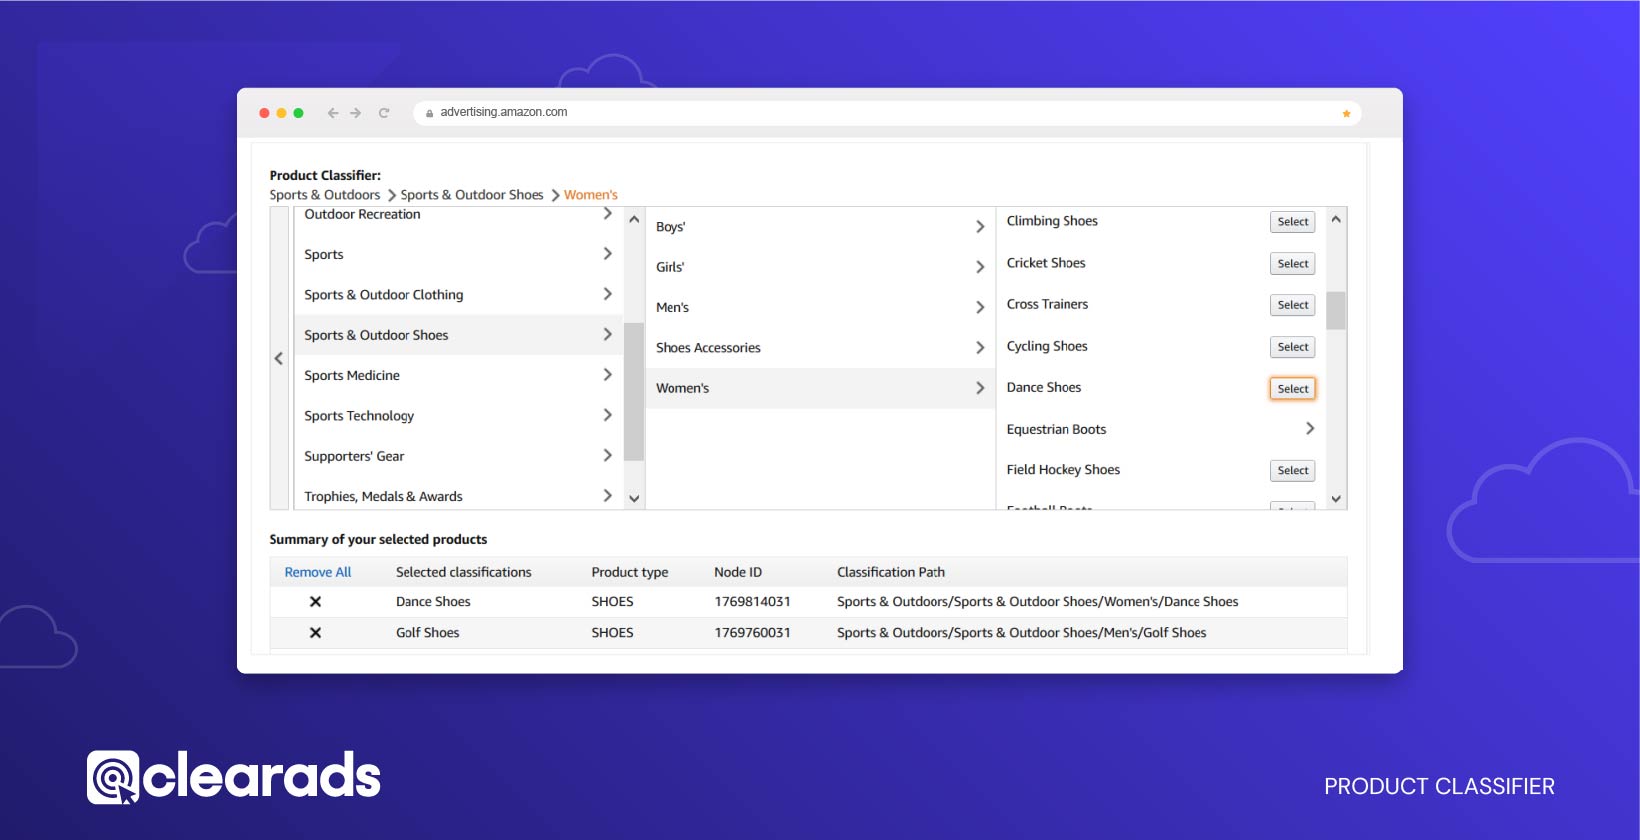The image size is (1640, 840).
Task: Click SHOES product type in Golf Shoes row
Action: pyautogui.click(x=612, y=632)
